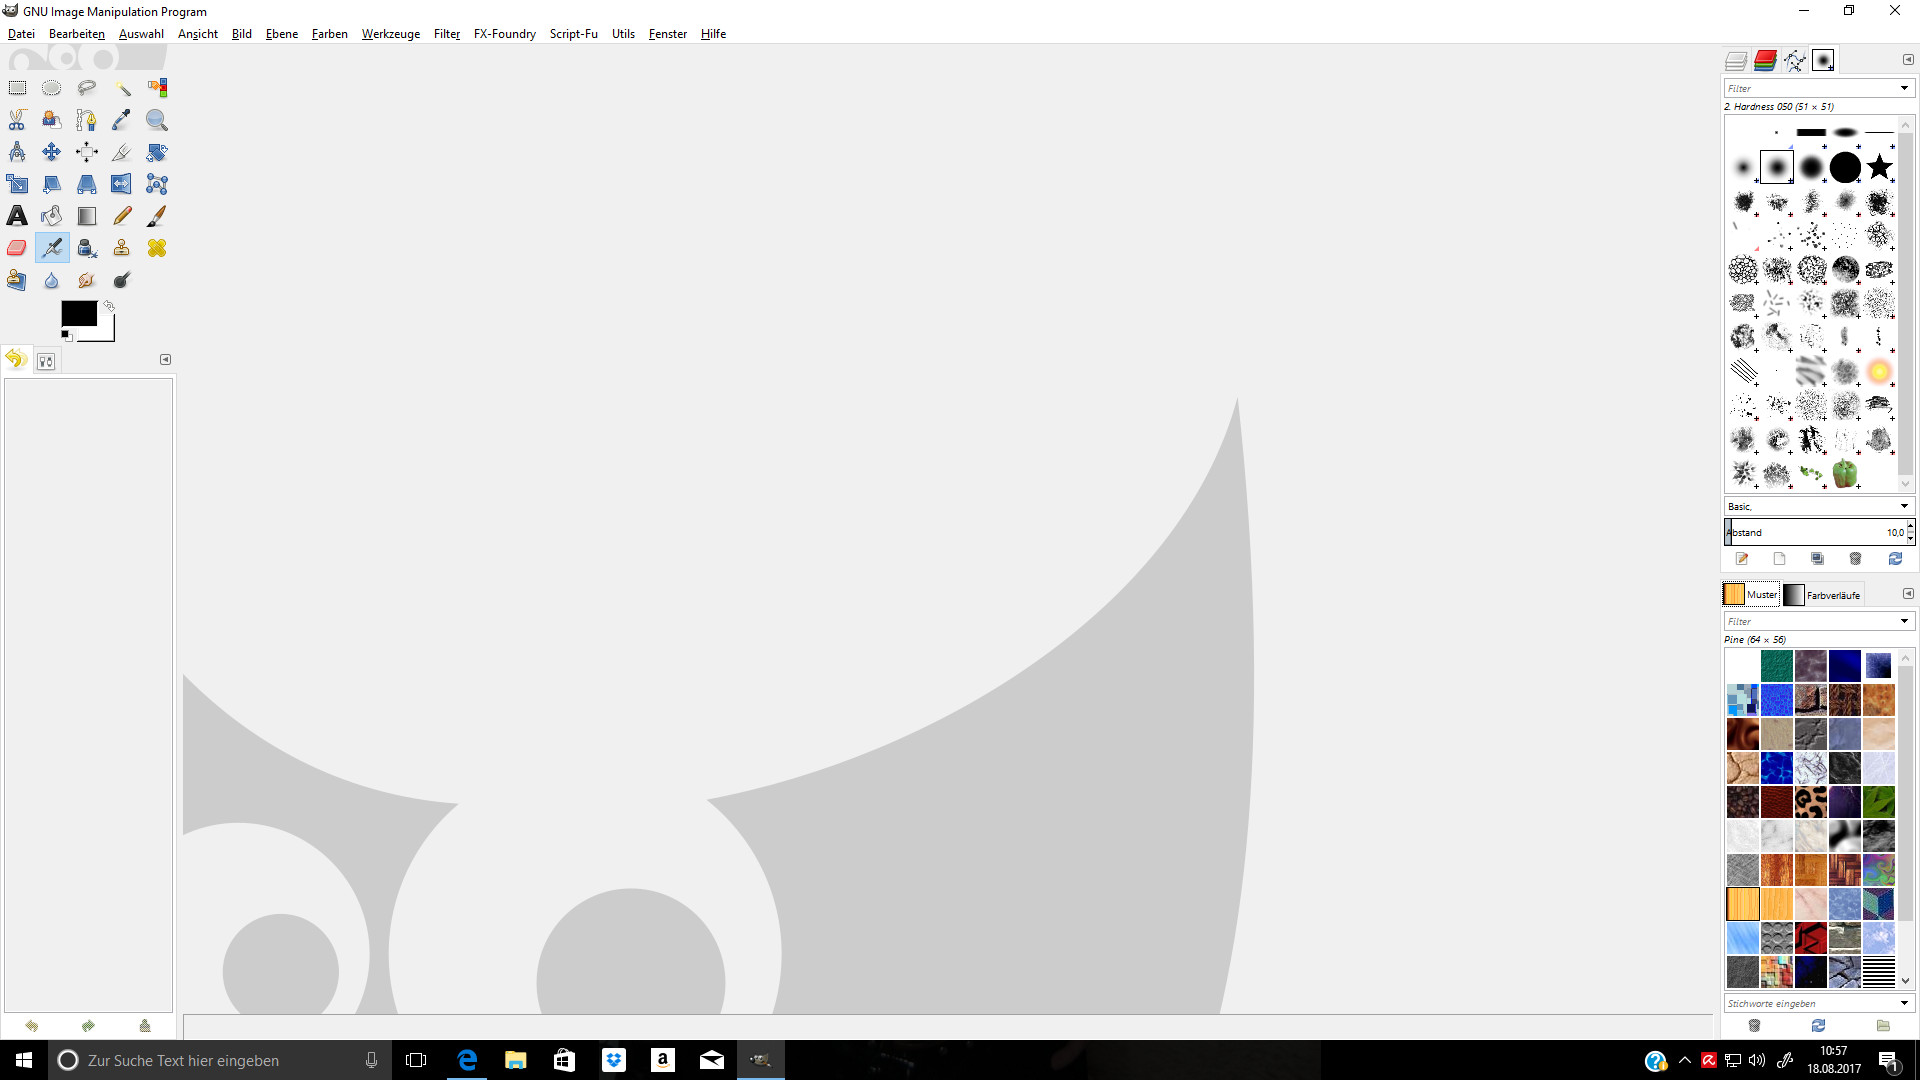Open Microsoft Edge from taskbar

(x=467, y=1060)
